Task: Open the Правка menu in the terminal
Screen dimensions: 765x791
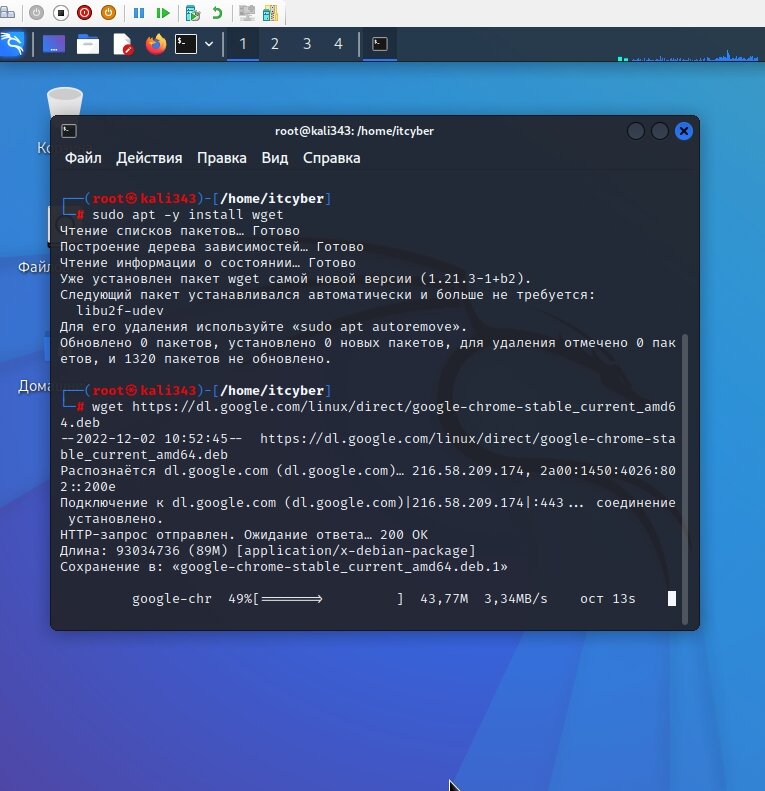Action: tap(222, 158)
